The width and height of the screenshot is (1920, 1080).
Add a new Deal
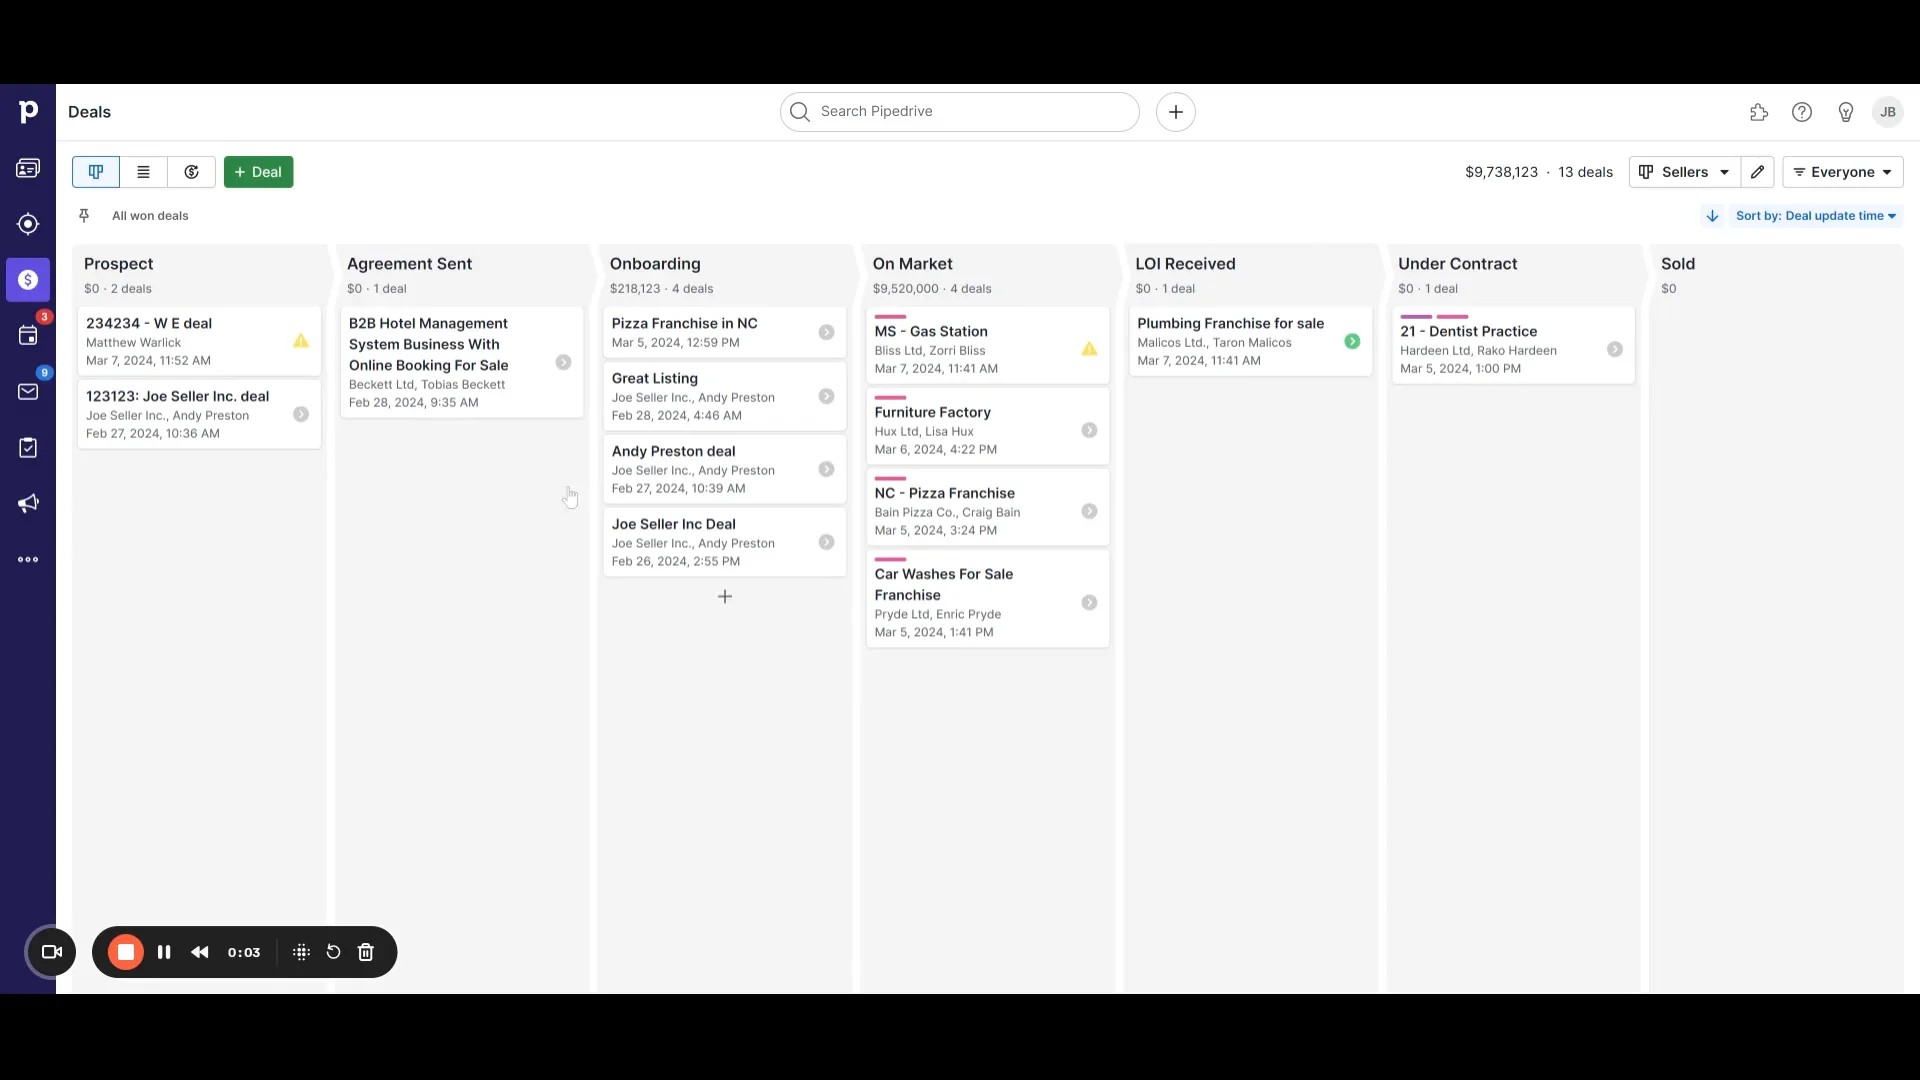pos(258,172)
